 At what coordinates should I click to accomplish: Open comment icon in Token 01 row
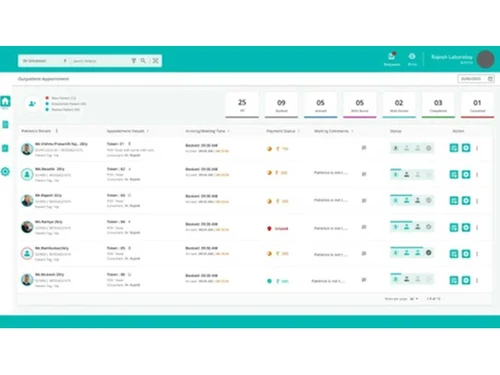[364, 148]
